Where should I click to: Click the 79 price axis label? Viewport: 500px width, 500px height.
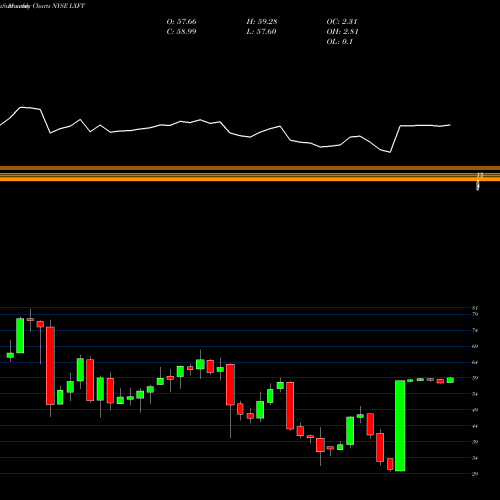coord(475,314)
